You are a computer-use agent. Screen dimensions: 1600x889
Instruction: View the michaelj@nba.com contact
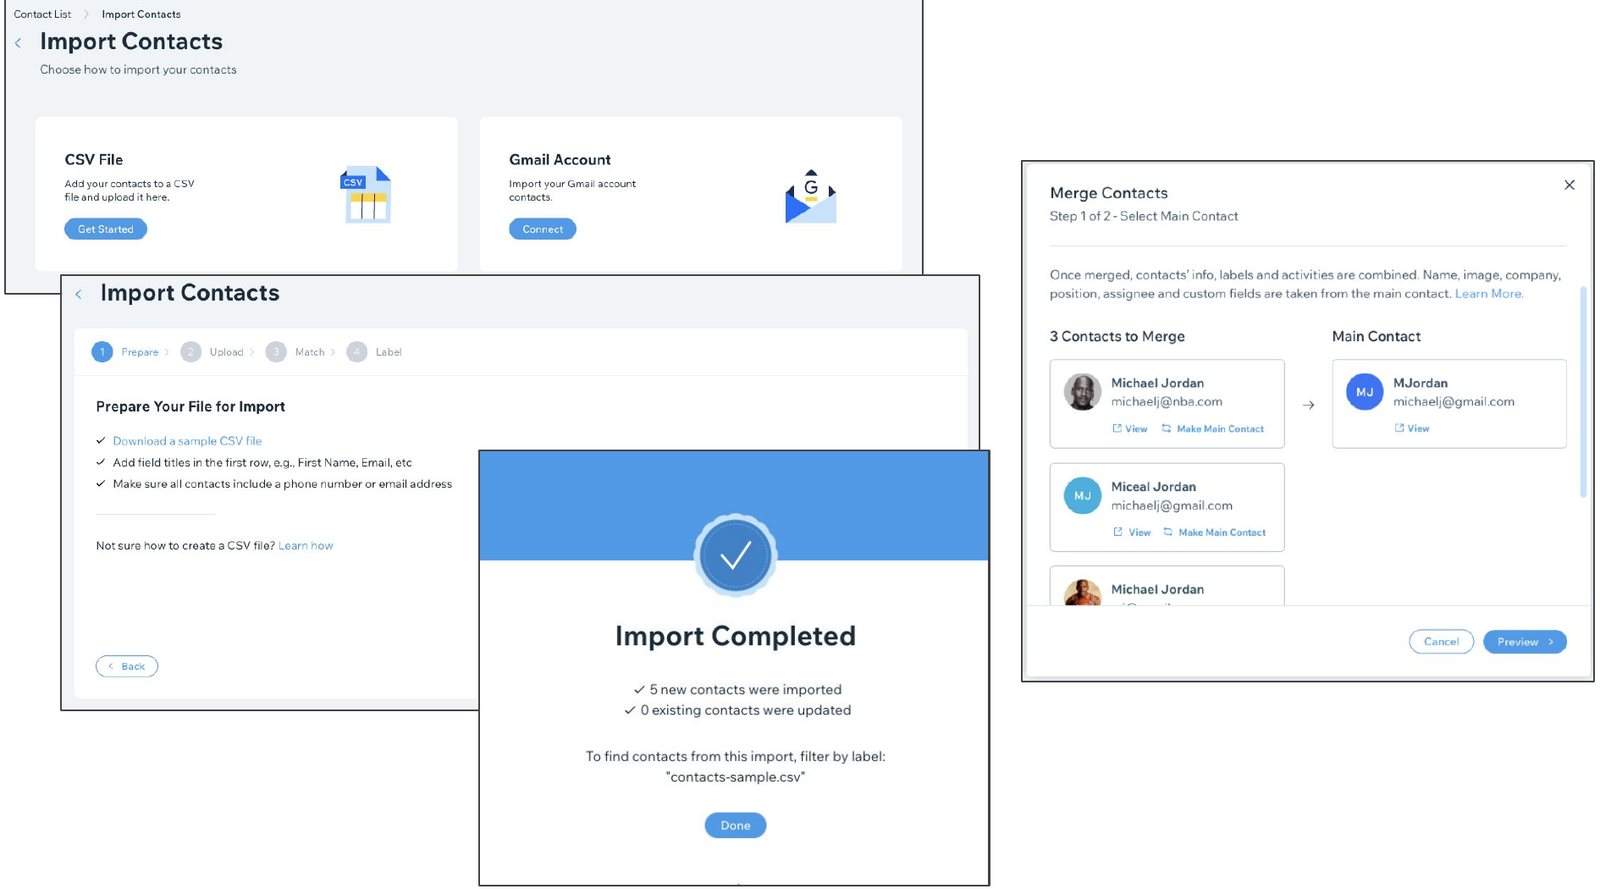click(1130, 429)
